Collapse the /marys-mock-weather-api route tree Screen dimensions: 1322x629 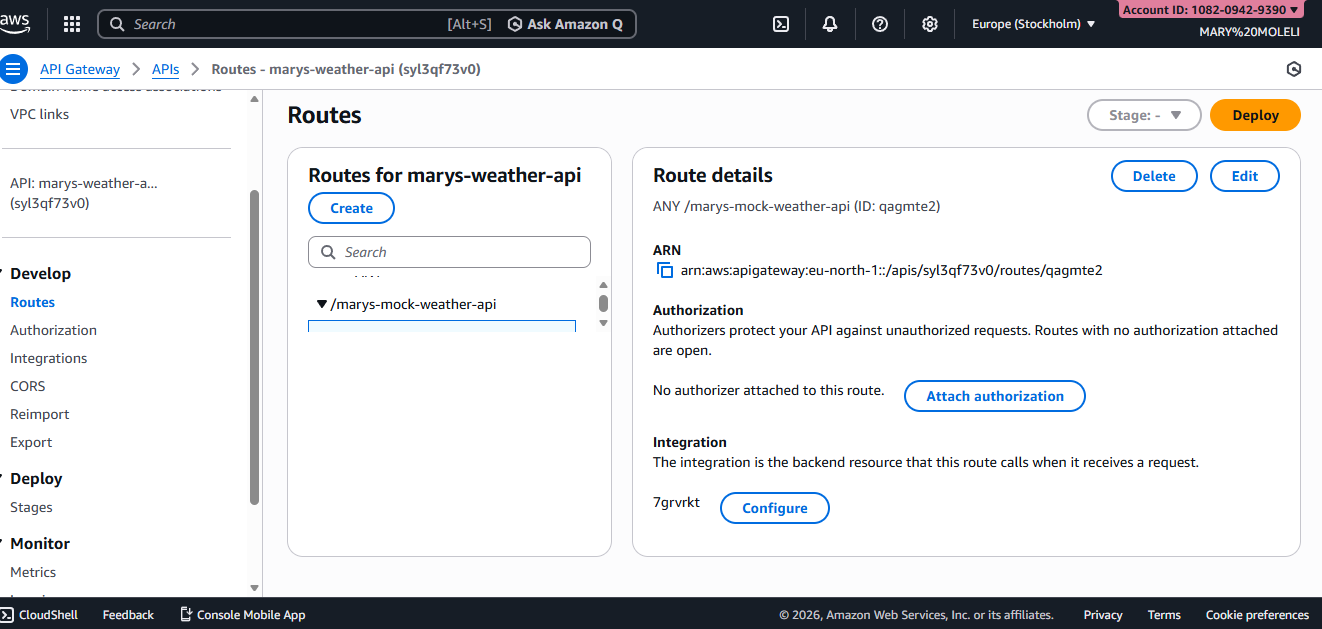322,304
